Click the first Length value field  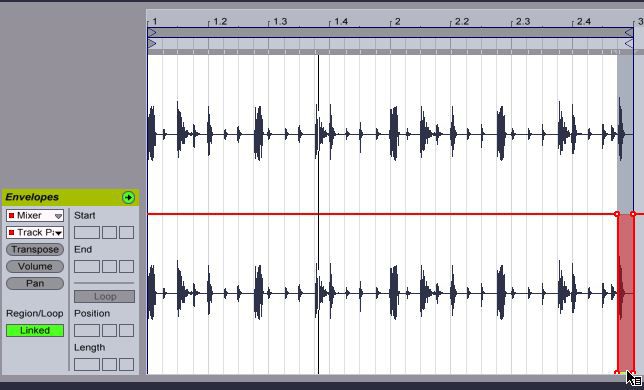(x=87, y=364)
